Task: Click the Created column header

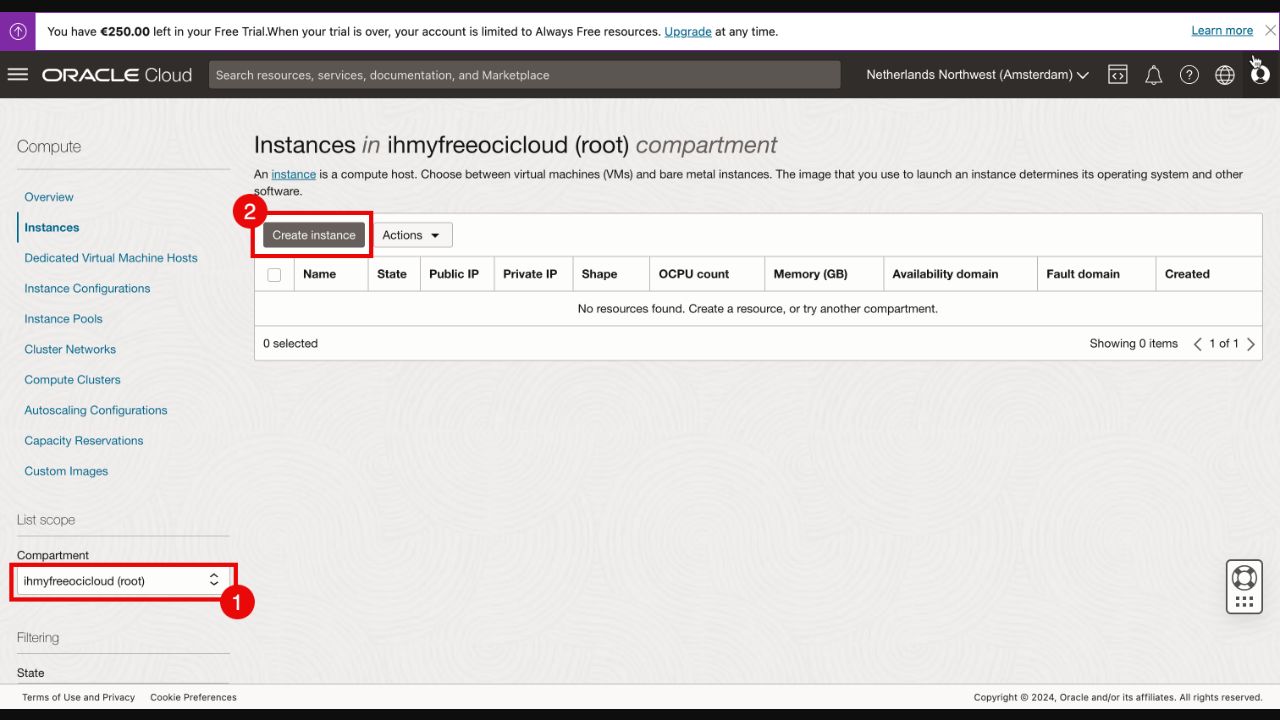Action: (1187, 274)
